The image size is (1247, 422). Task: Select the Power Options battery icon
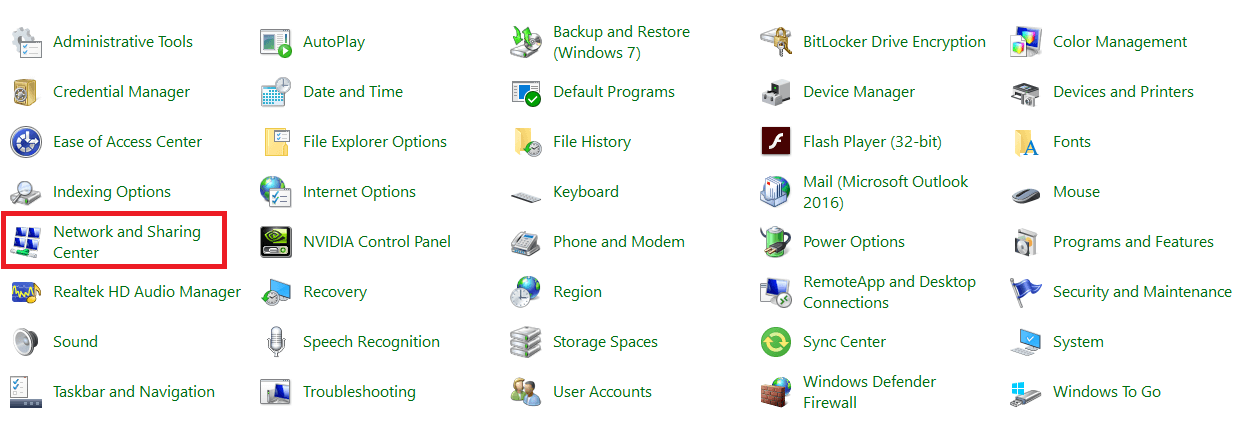click(776, 242)
